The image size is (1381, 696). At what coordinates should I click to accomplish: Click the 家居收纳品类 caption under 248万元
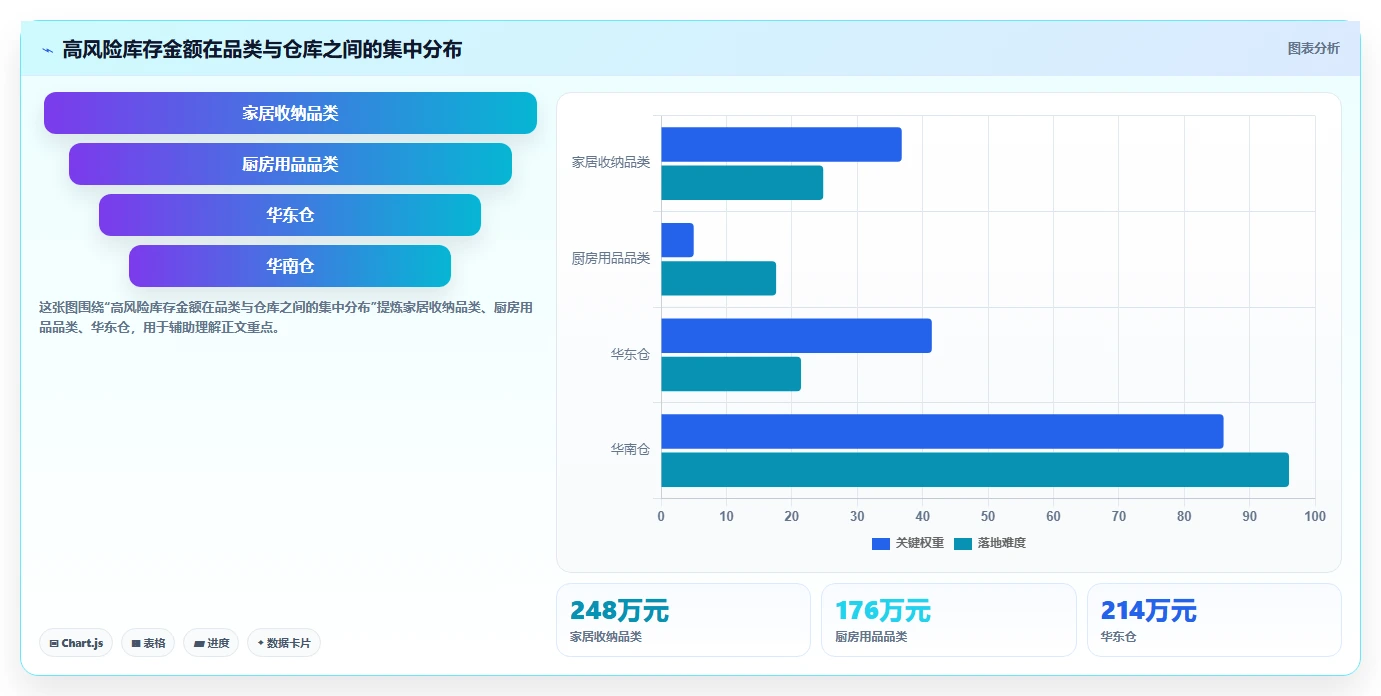coord(606,637)
